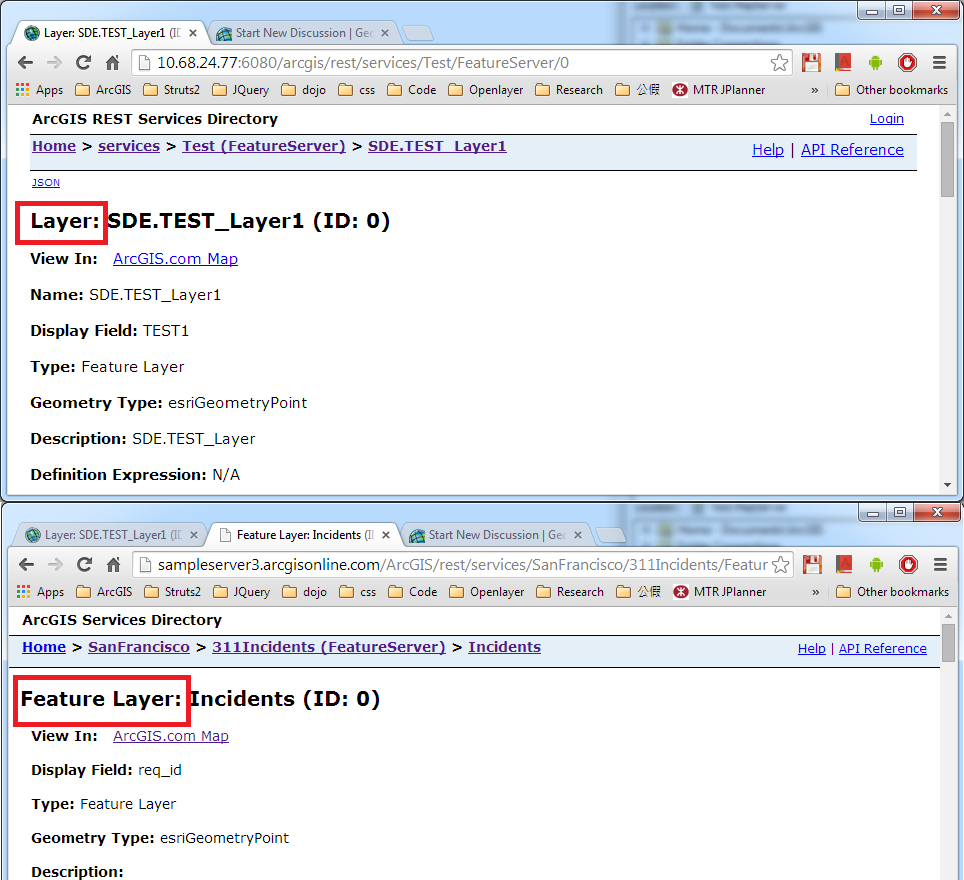Click the red stop-hand extension in top window
Image resolution: width=964 pixels, height=880 pixels.
click(x=907, y=62)
